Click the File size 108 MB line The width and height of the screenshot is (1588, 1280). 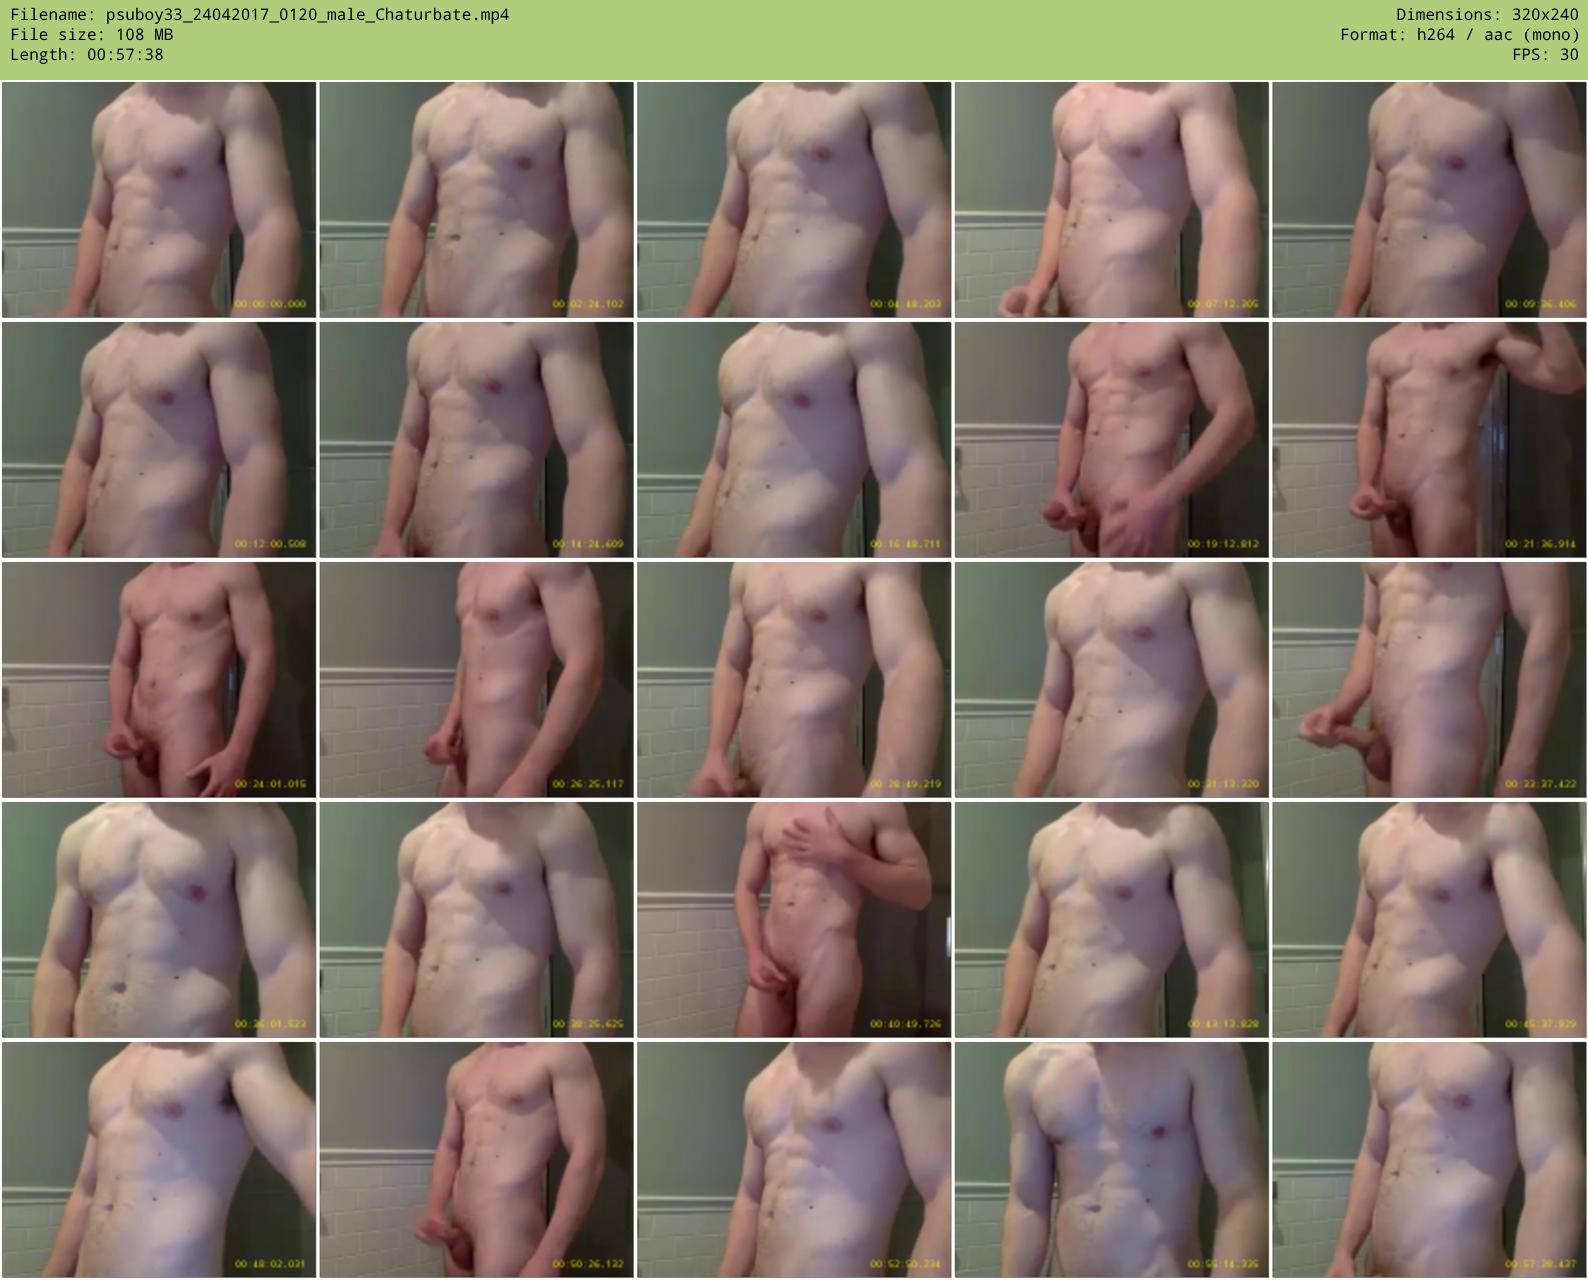pos(91,35)
